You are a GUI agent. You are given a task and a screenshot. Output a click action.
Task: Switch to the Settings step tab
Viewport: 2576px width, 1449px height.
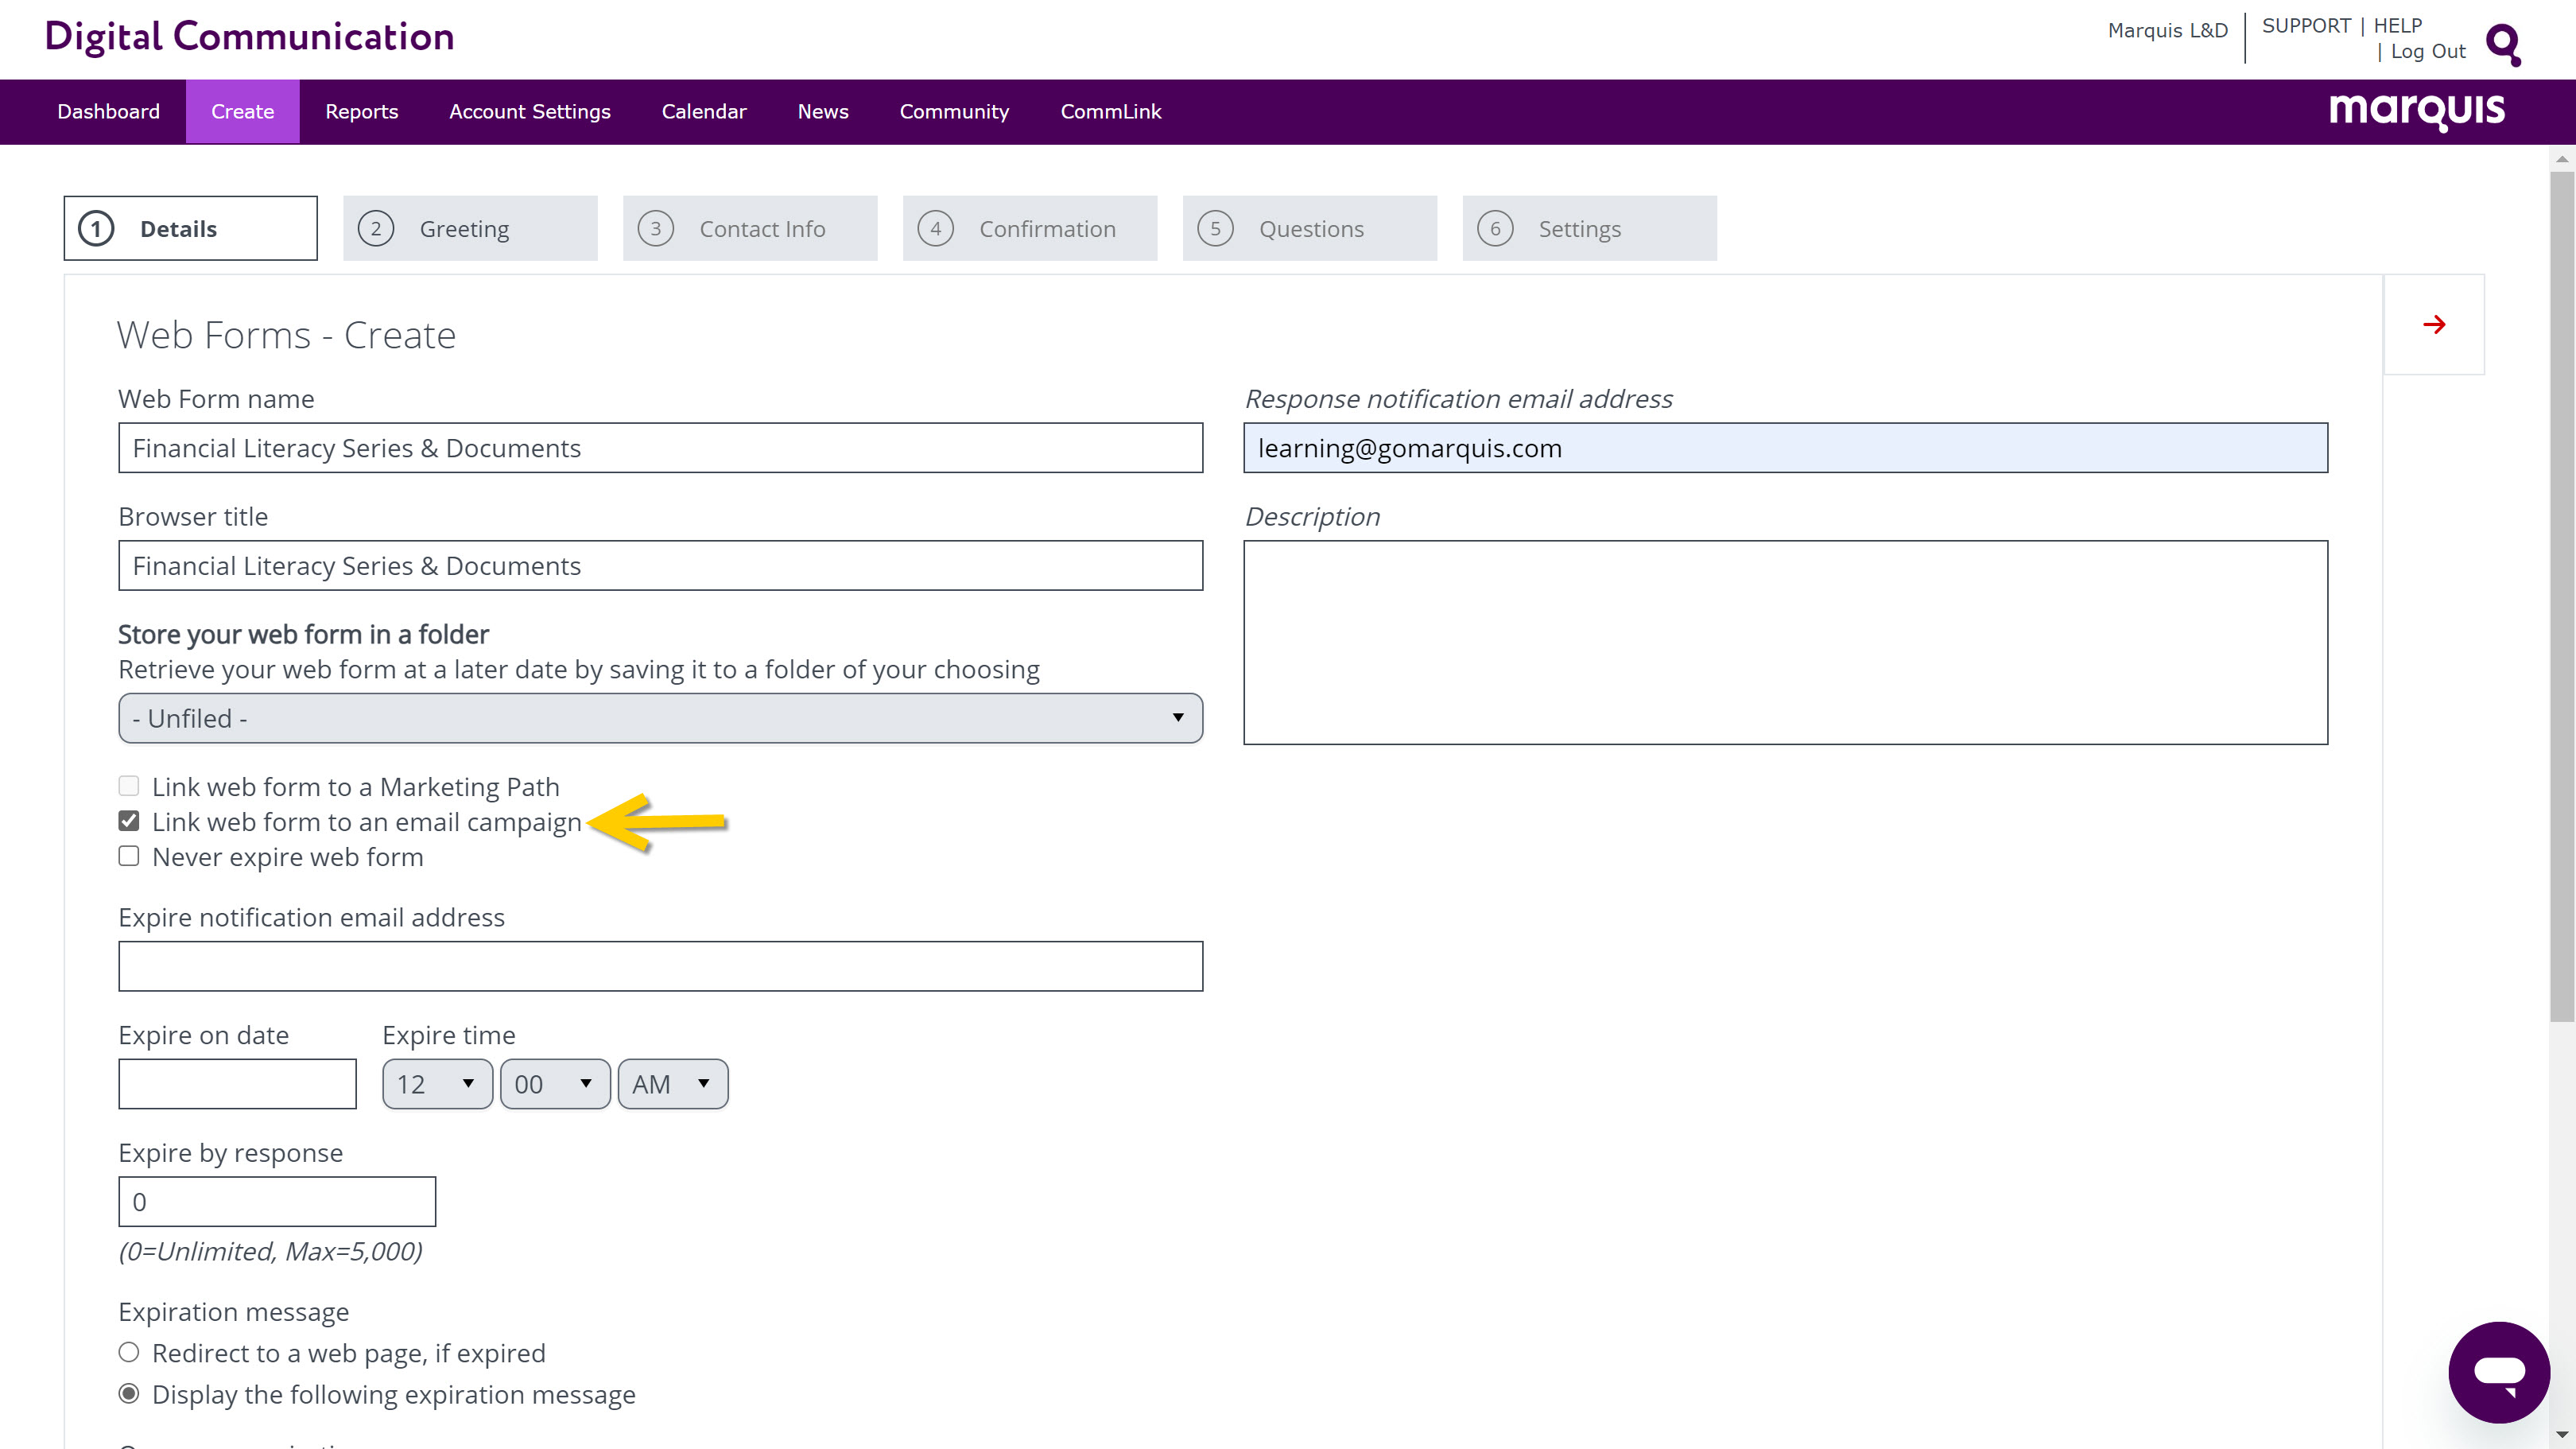tap(1590, 228)
